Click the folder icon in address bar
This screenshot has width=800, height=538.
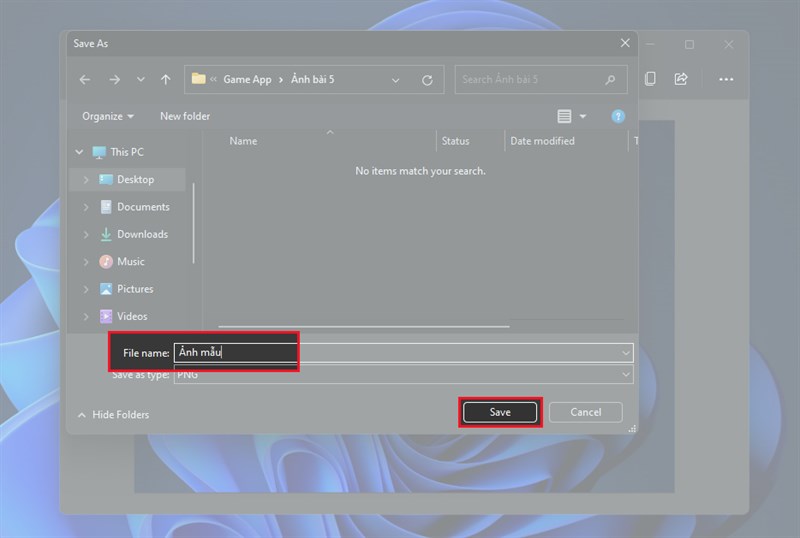tap(198, 79)
